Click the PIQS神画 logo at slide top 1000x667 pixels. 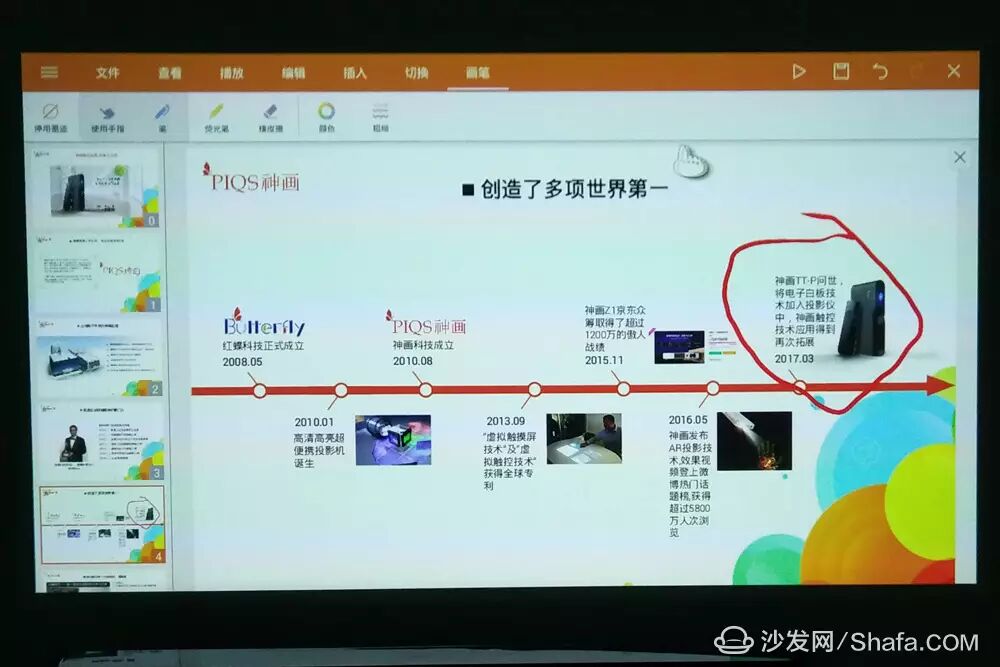point(251,179)
